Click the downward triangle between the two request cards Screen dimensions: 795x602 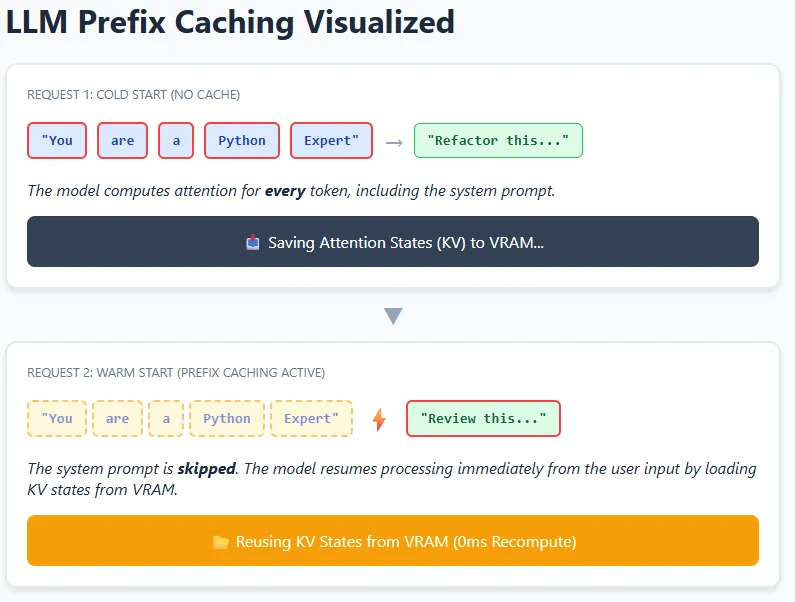coord(393,316)
